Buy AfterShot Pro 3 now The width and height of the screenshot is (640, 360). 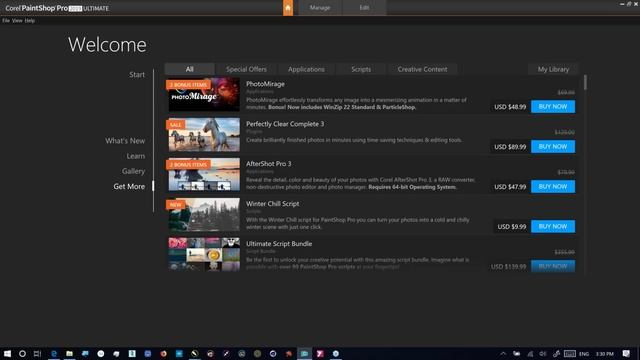pyautogui.click(x=553, y=187)
